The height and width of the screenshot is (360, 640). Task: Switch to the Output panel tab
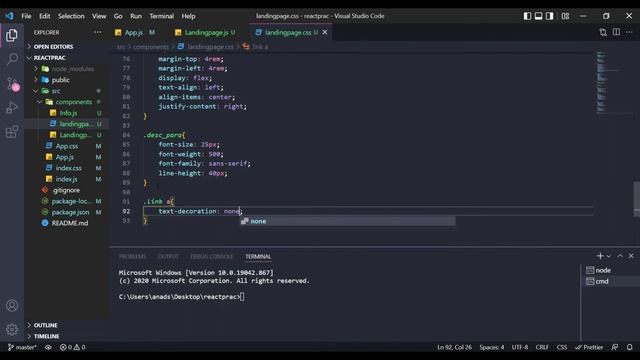point(168,256)
